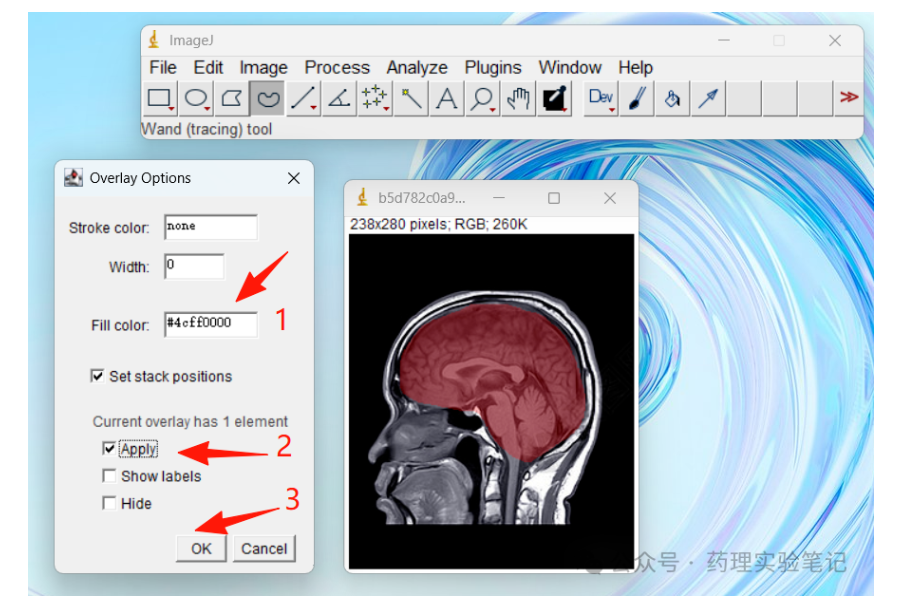Select the Angle tool
Image resolution: width=899 pixels, height=615 pixels.
[x=339, y=99]
